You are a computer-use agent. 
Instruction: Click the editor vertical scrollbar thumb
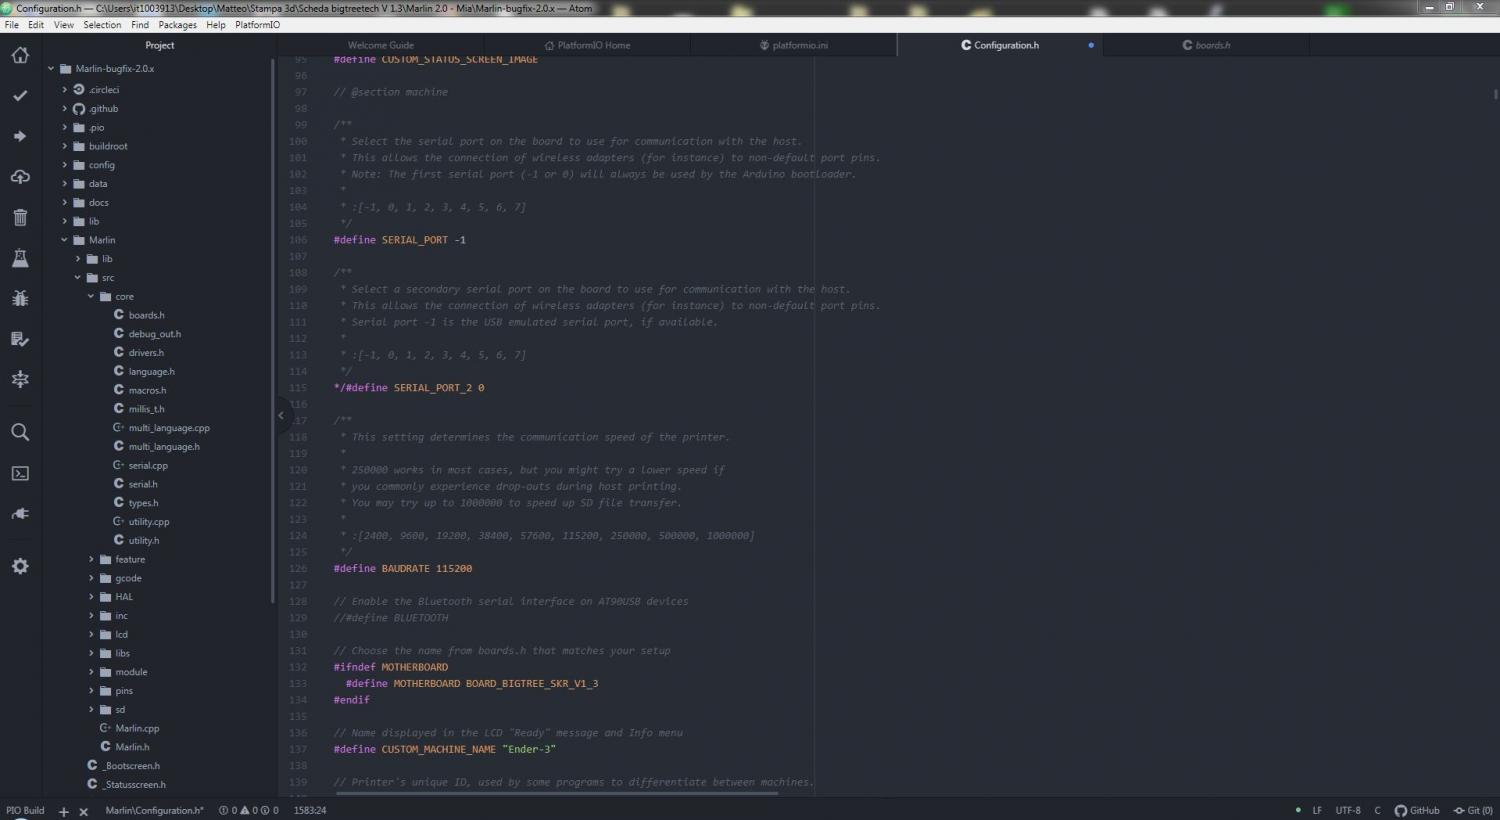click(1496, 95)
